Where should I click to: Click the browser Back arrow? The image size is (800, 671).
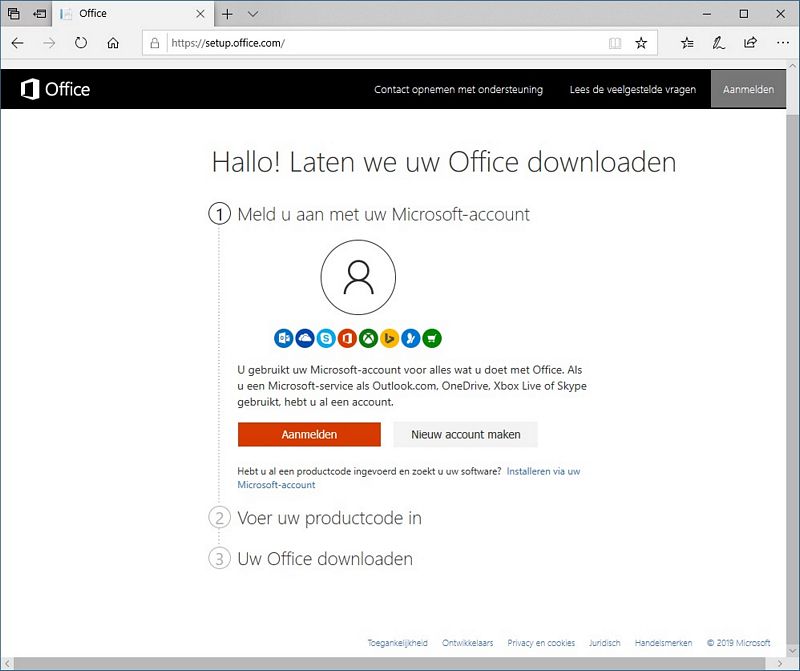coord(17,43)
